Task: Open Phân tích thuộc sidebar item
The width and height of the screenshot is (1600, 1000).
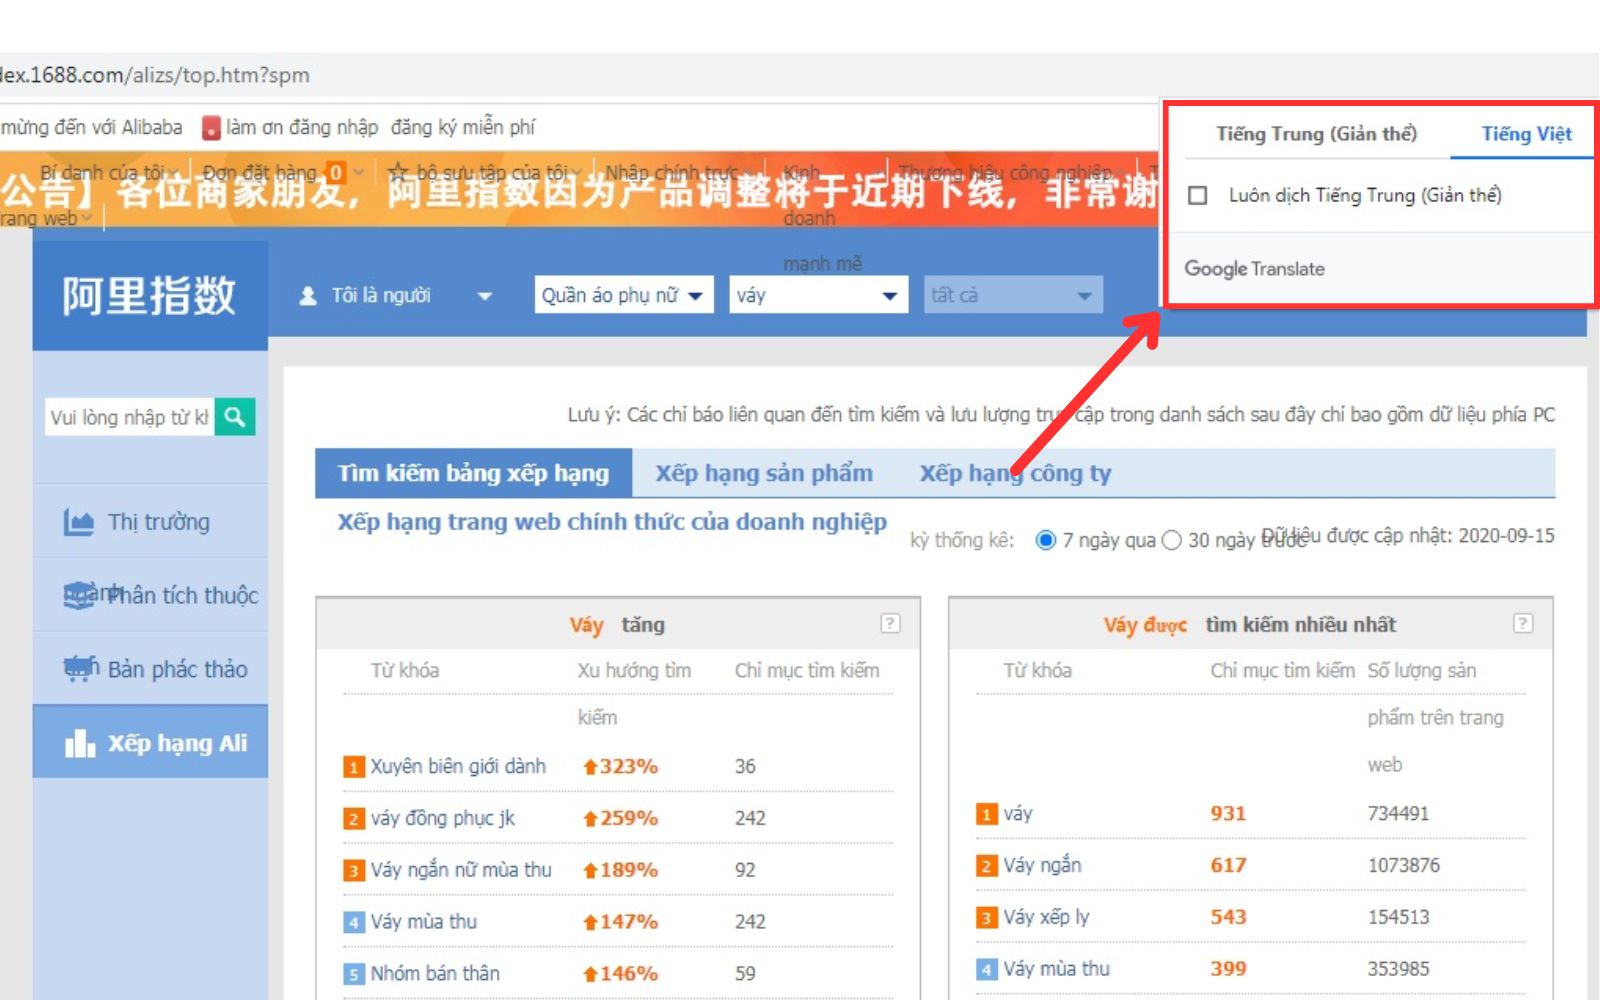Action: [150, 595]
